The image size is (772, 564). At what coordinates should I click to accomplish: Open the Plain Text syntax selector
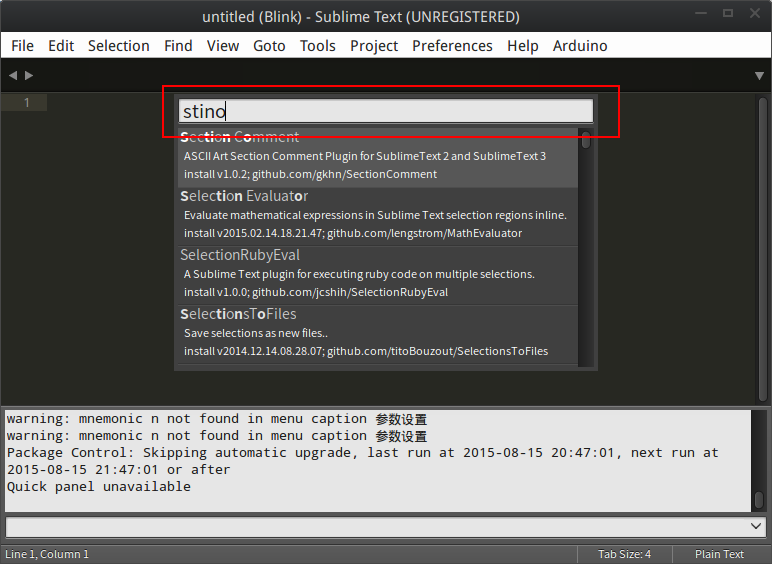click(719, 554)
